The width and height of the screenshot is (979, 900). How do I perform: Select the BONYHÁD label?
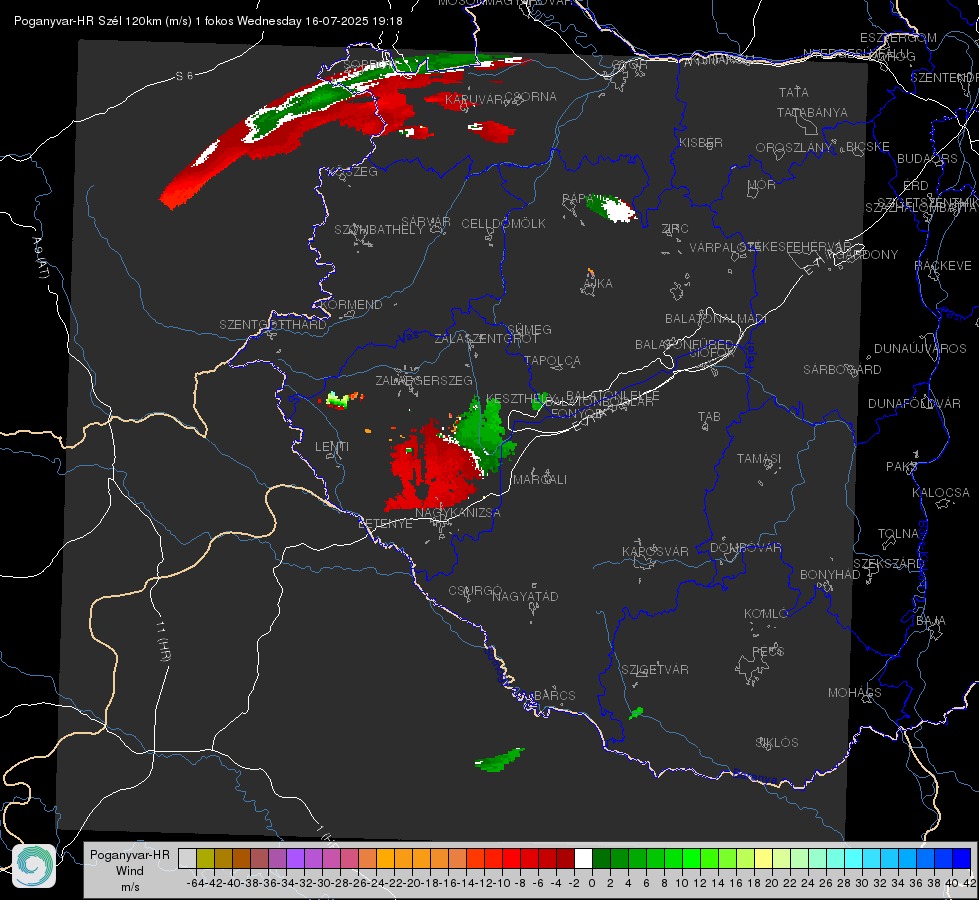click(830, 575)
